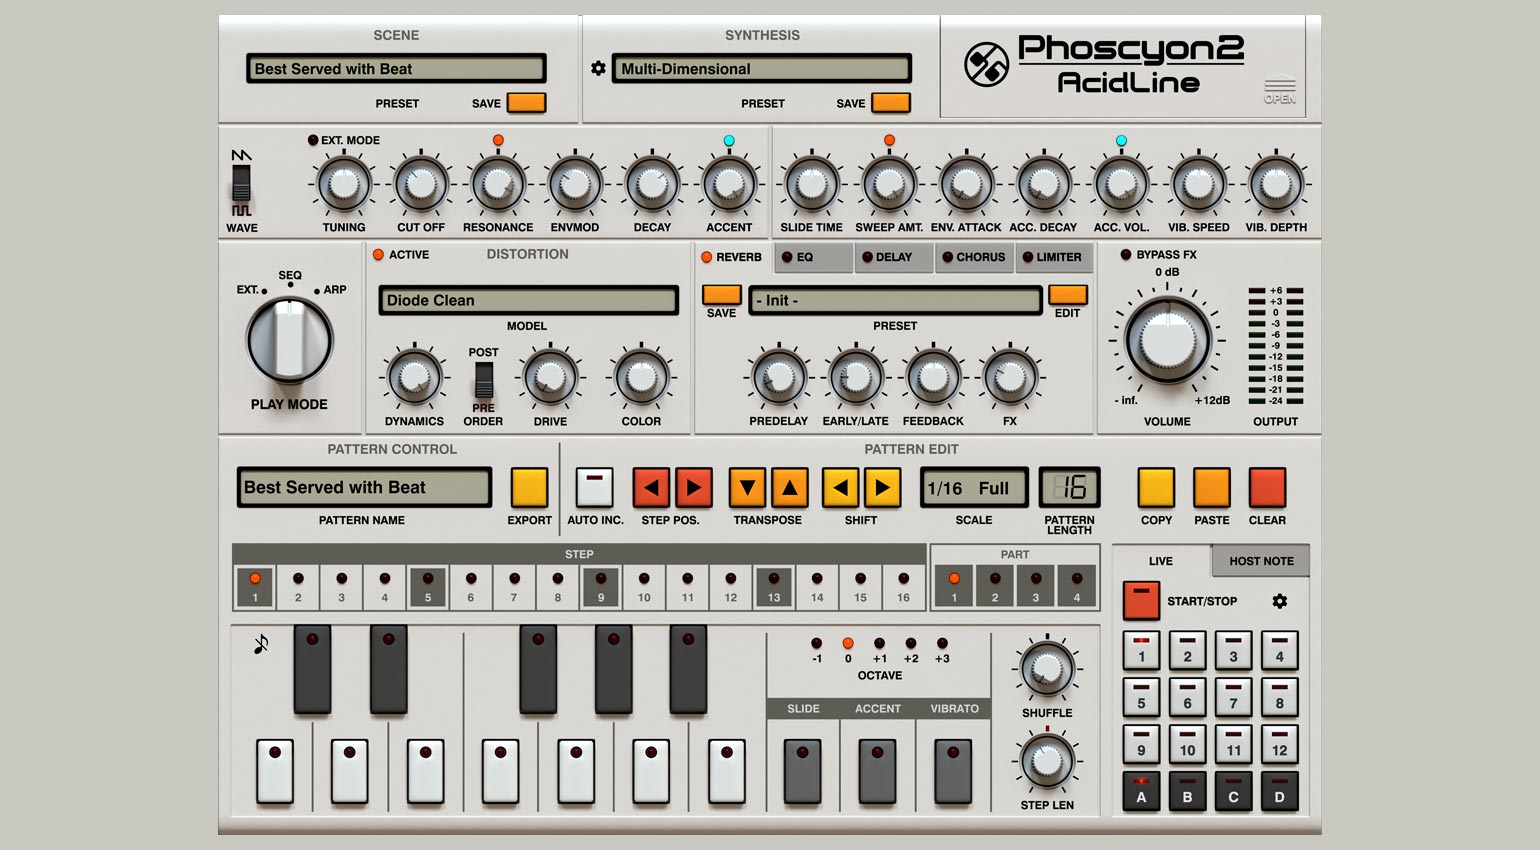Screen dimensions: 1540x850
Task: Click the FEEDBACK reverb knob
Action: click(x=933, y=378)
